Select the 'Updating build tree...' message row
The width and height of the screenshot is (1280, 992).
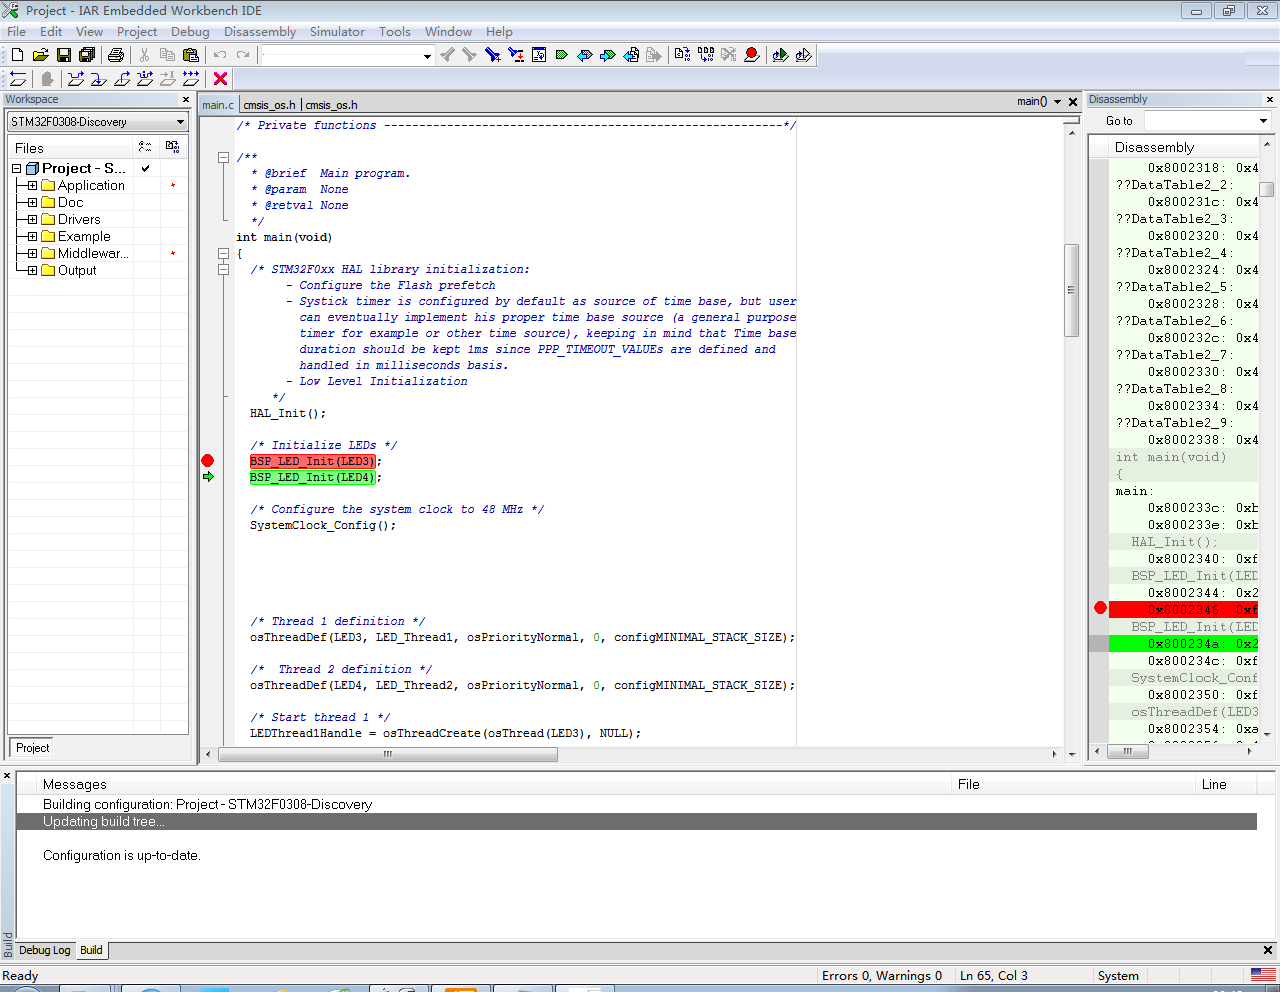point(636,821)
